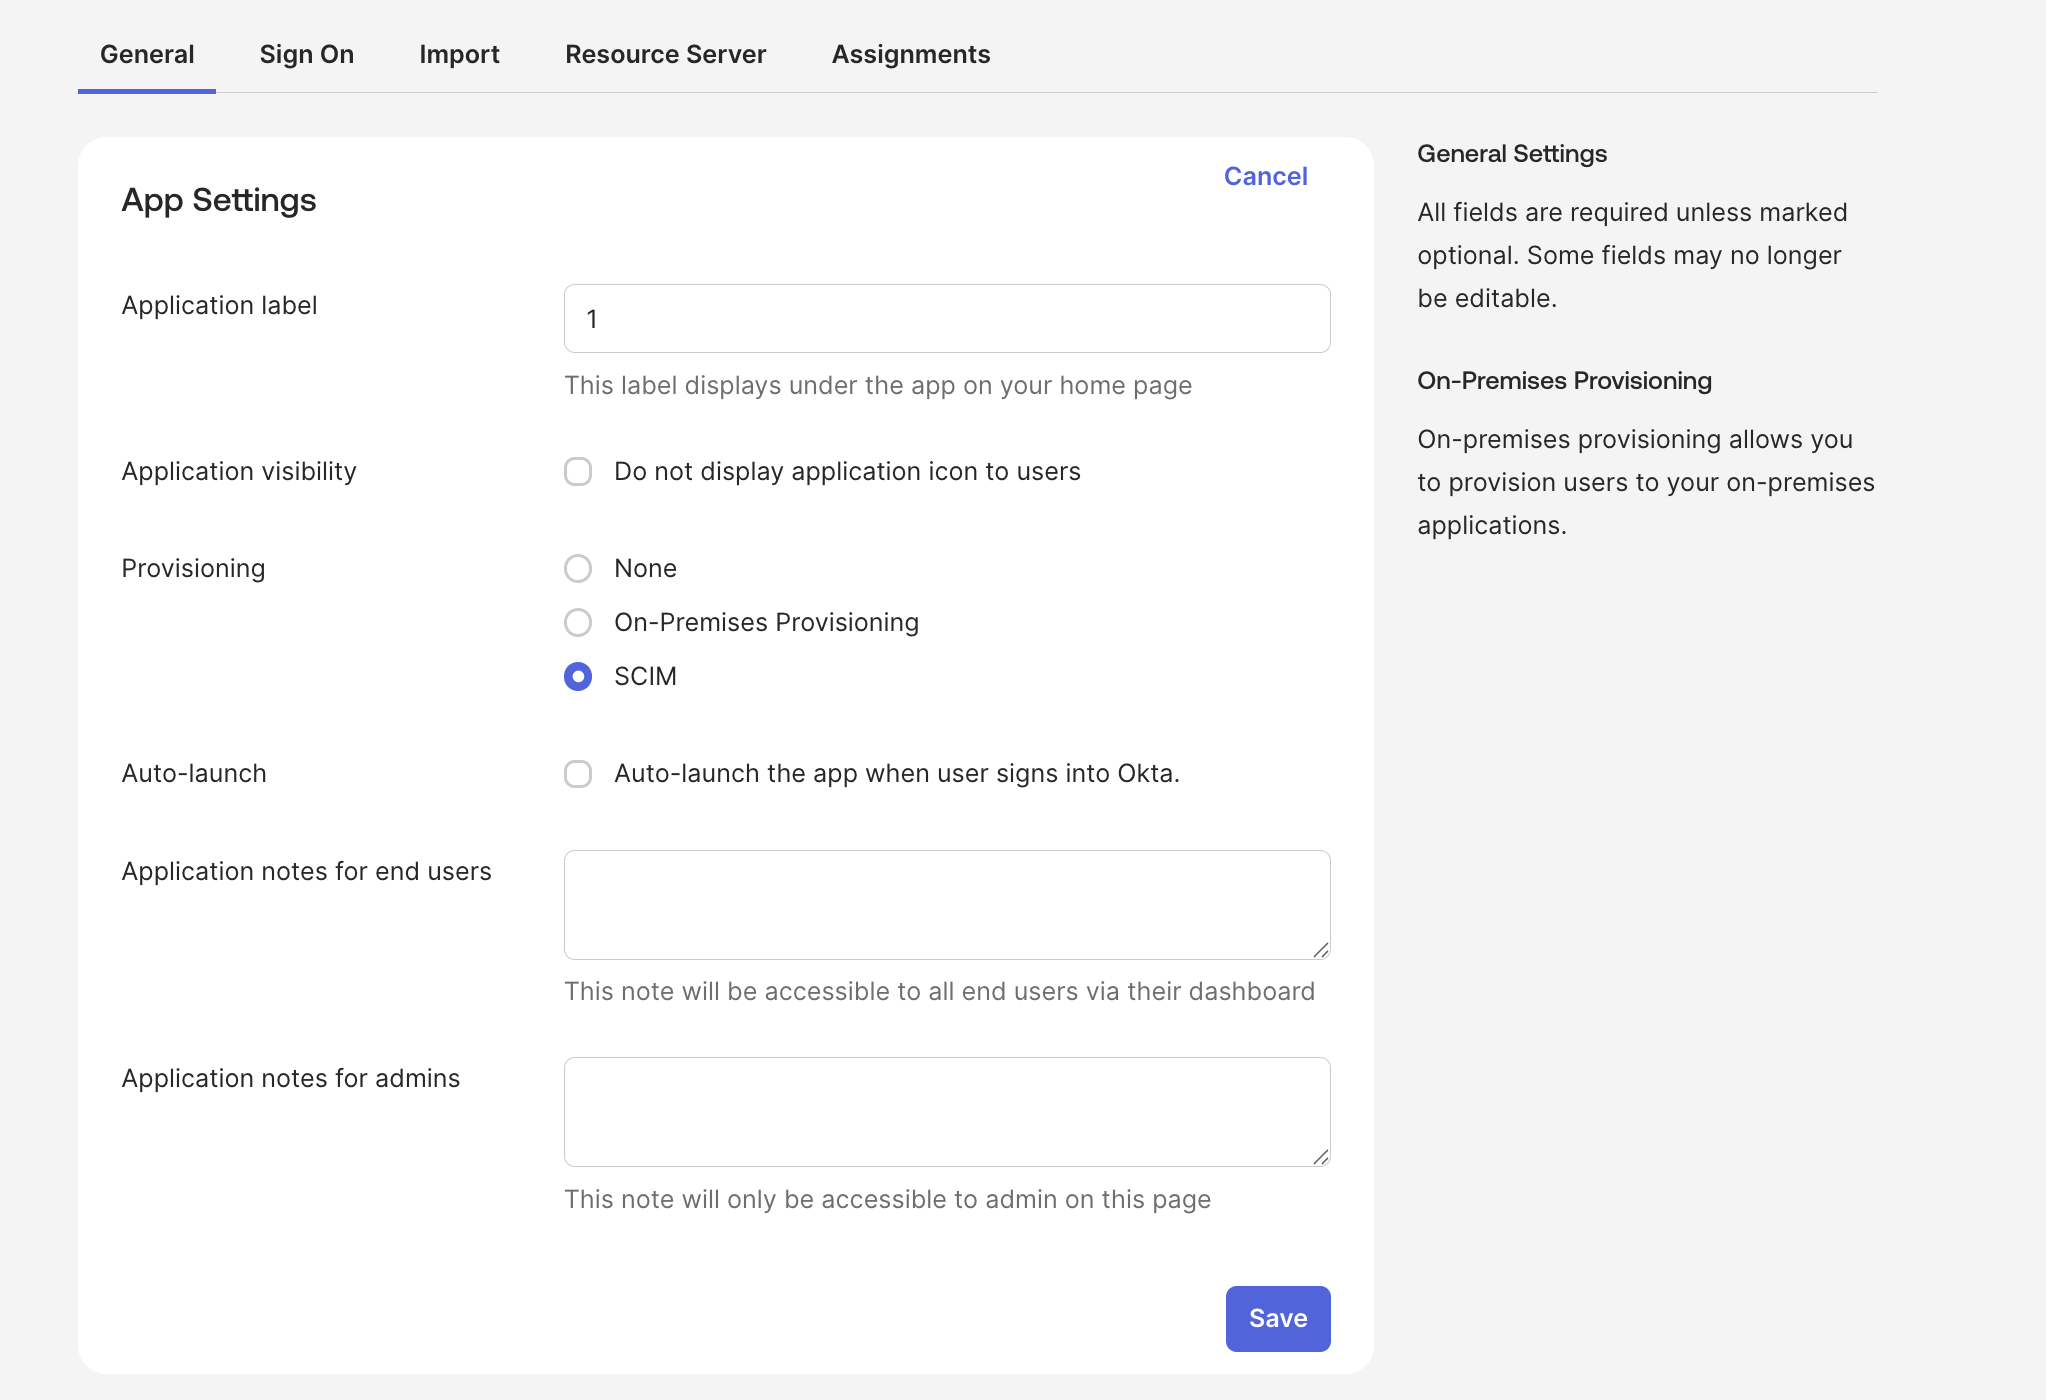2046x1400 pixels.
Task: Enable Auto-launch checkbox
Action: pos(578,773)
